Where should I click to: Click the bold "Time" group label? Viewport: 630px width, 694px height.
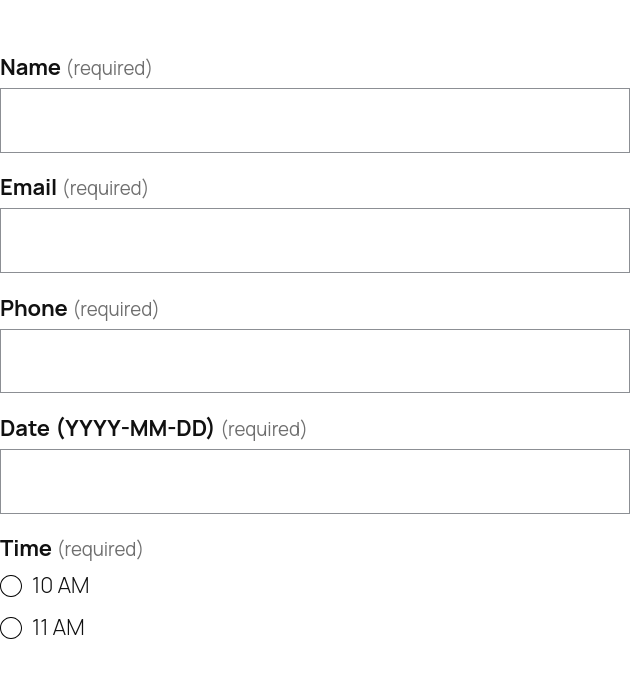(26, 549)
